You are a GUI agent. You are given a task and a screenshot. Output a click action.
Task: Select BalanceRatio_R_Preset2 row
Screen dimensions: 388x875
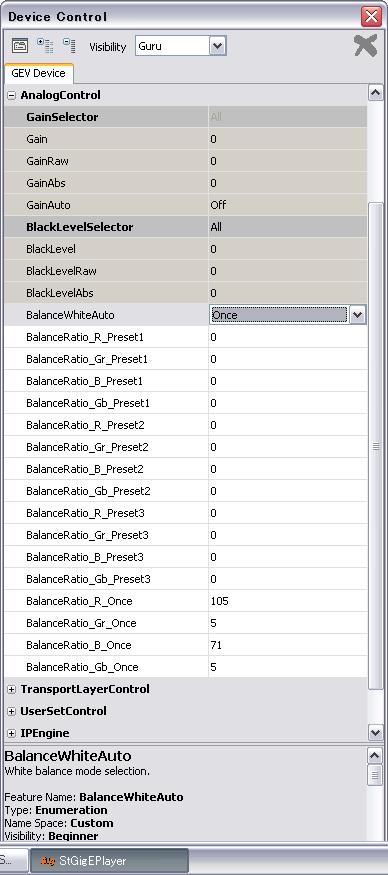click(185, 425)
